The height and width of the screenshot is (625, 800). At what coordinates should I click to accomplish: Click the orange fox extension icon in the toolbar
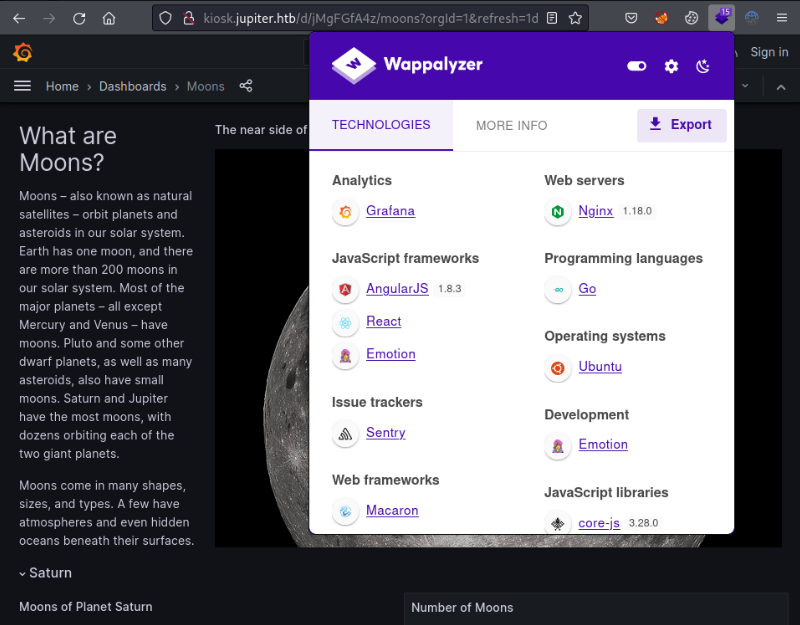point(661,18)
